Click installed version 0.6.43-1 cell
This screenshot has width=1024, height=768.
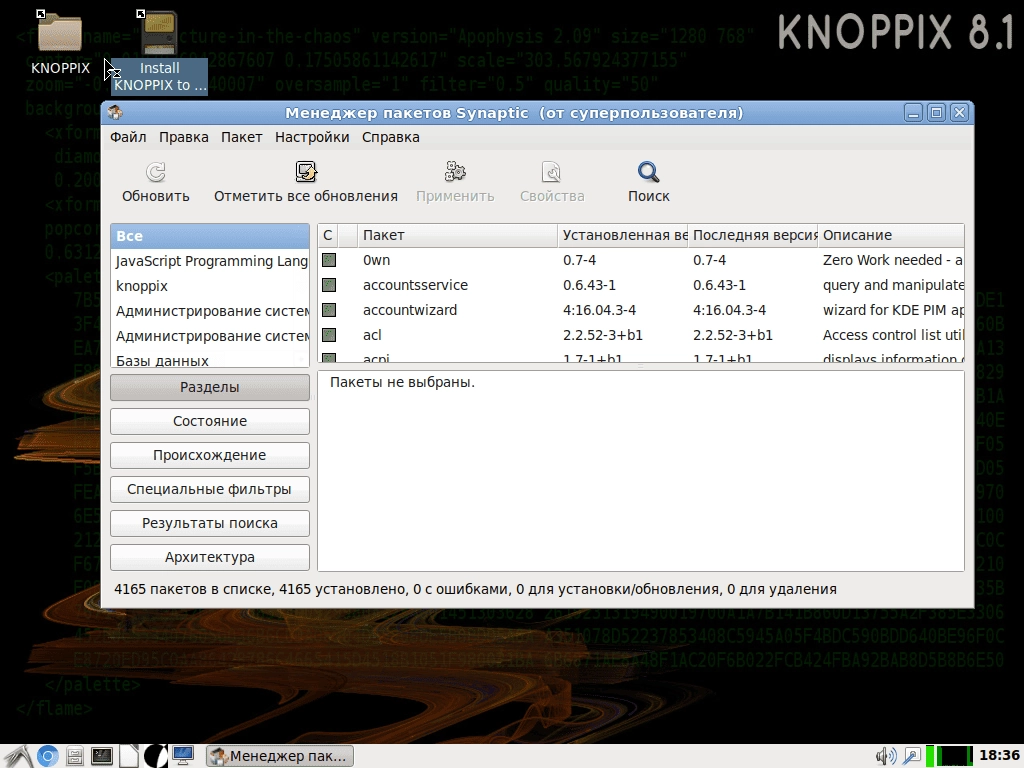(589, 285)
